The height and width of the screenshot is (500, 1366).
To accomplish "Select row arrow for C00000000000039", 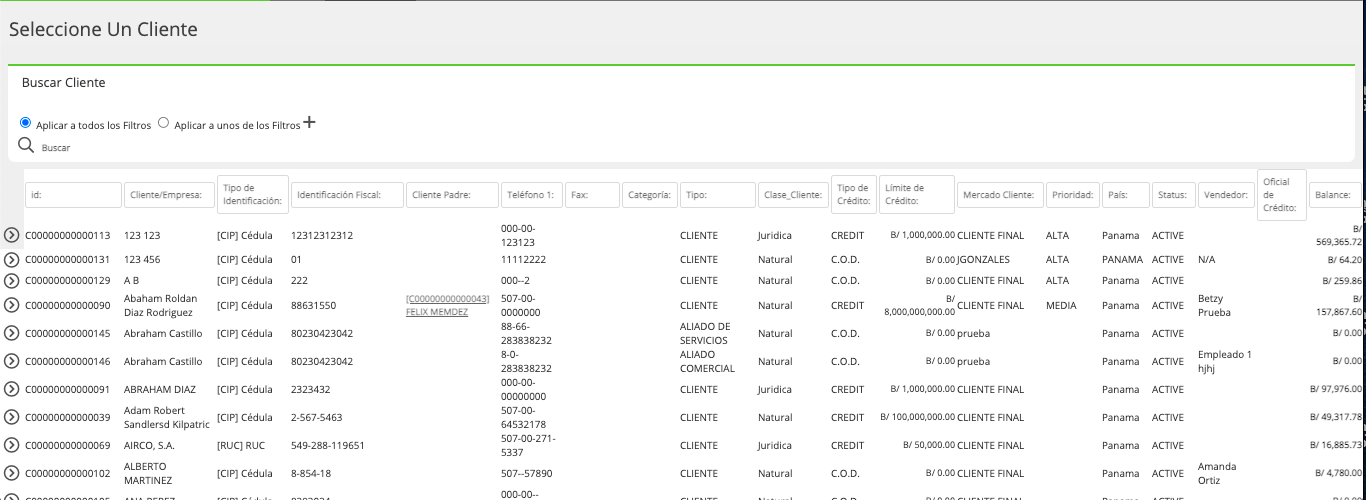I will (x=11, y=417).
